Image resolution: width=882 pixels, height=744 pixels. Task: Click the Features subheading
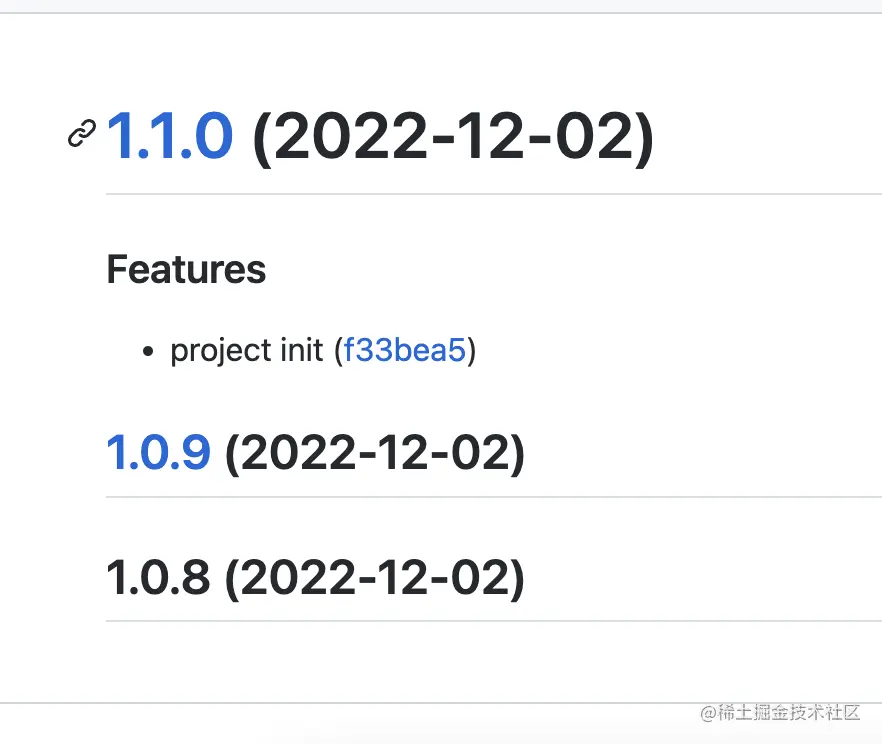click(186, 269)
